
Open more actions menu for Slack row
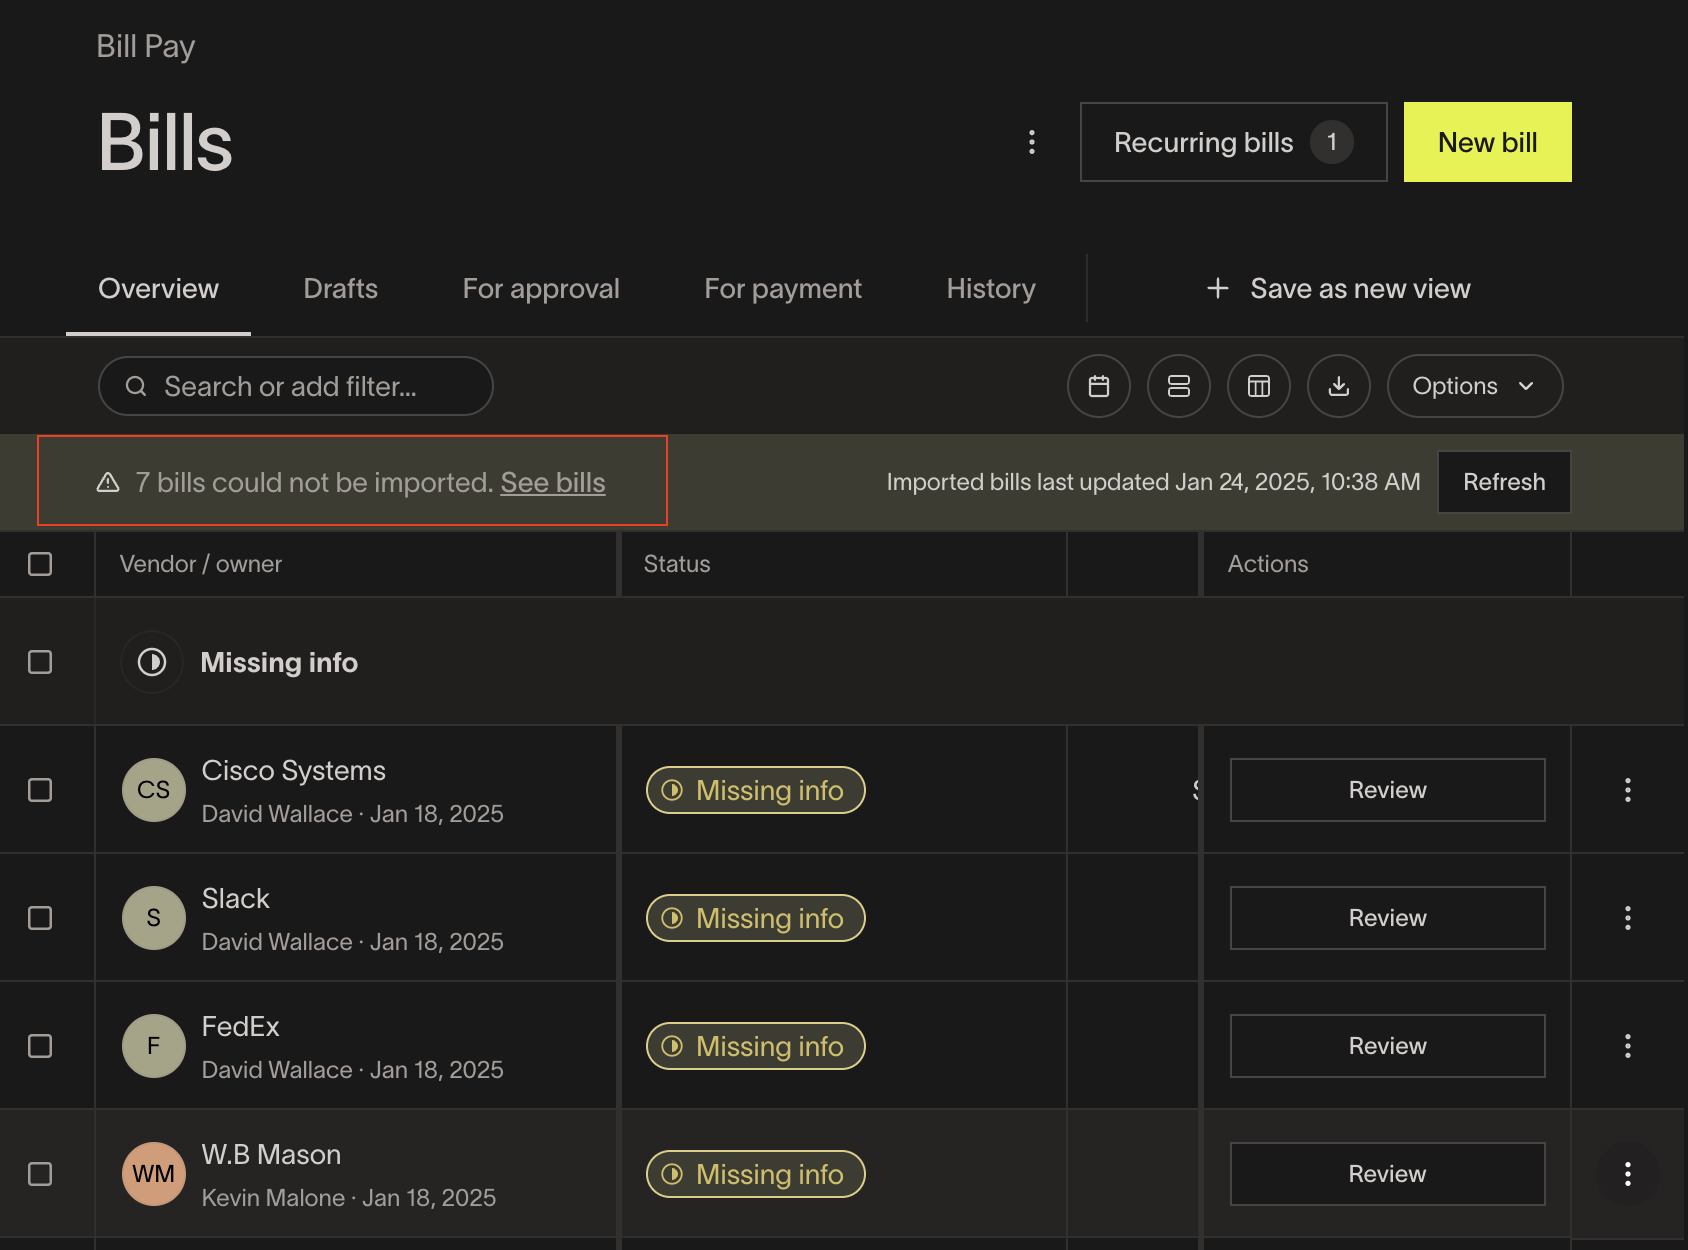pyautogui.click(x=1627, y=918)
